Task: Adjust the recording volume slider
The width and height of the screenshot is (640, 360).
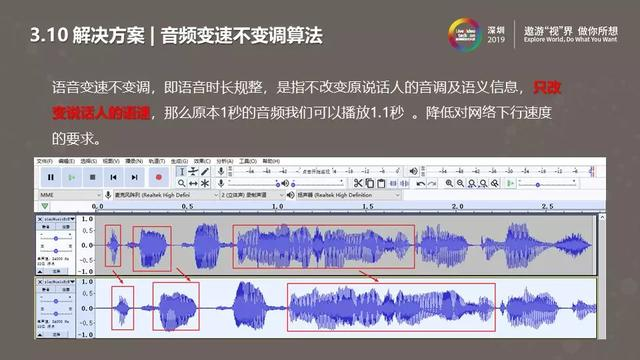Action: point(253,184)
